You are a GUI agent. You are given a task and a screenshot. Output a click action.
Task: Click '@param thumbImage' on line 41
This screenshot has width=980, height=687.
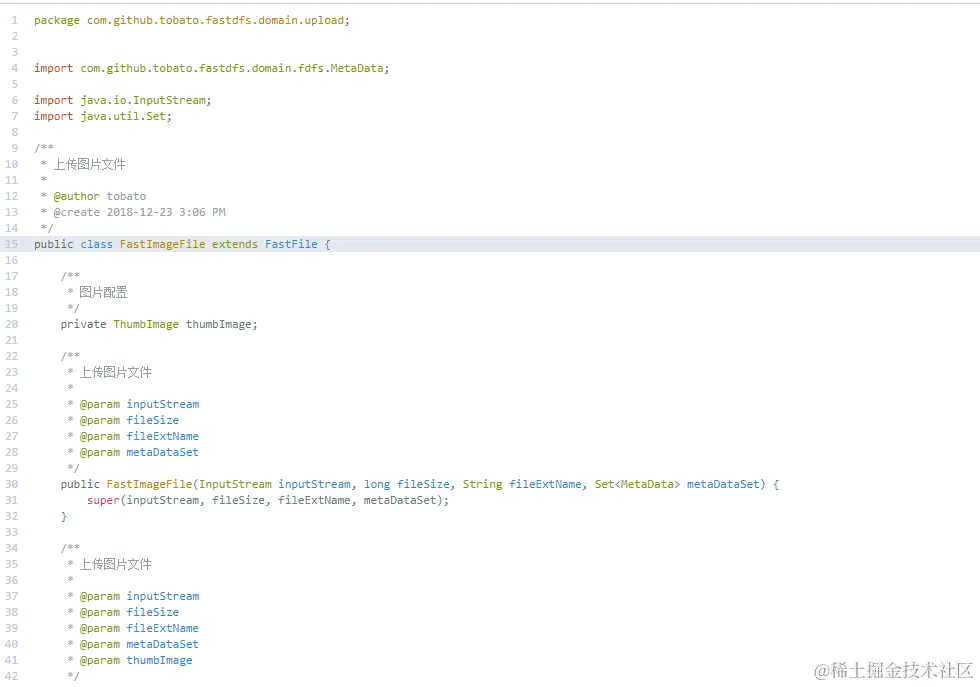(x=136, y=661)
